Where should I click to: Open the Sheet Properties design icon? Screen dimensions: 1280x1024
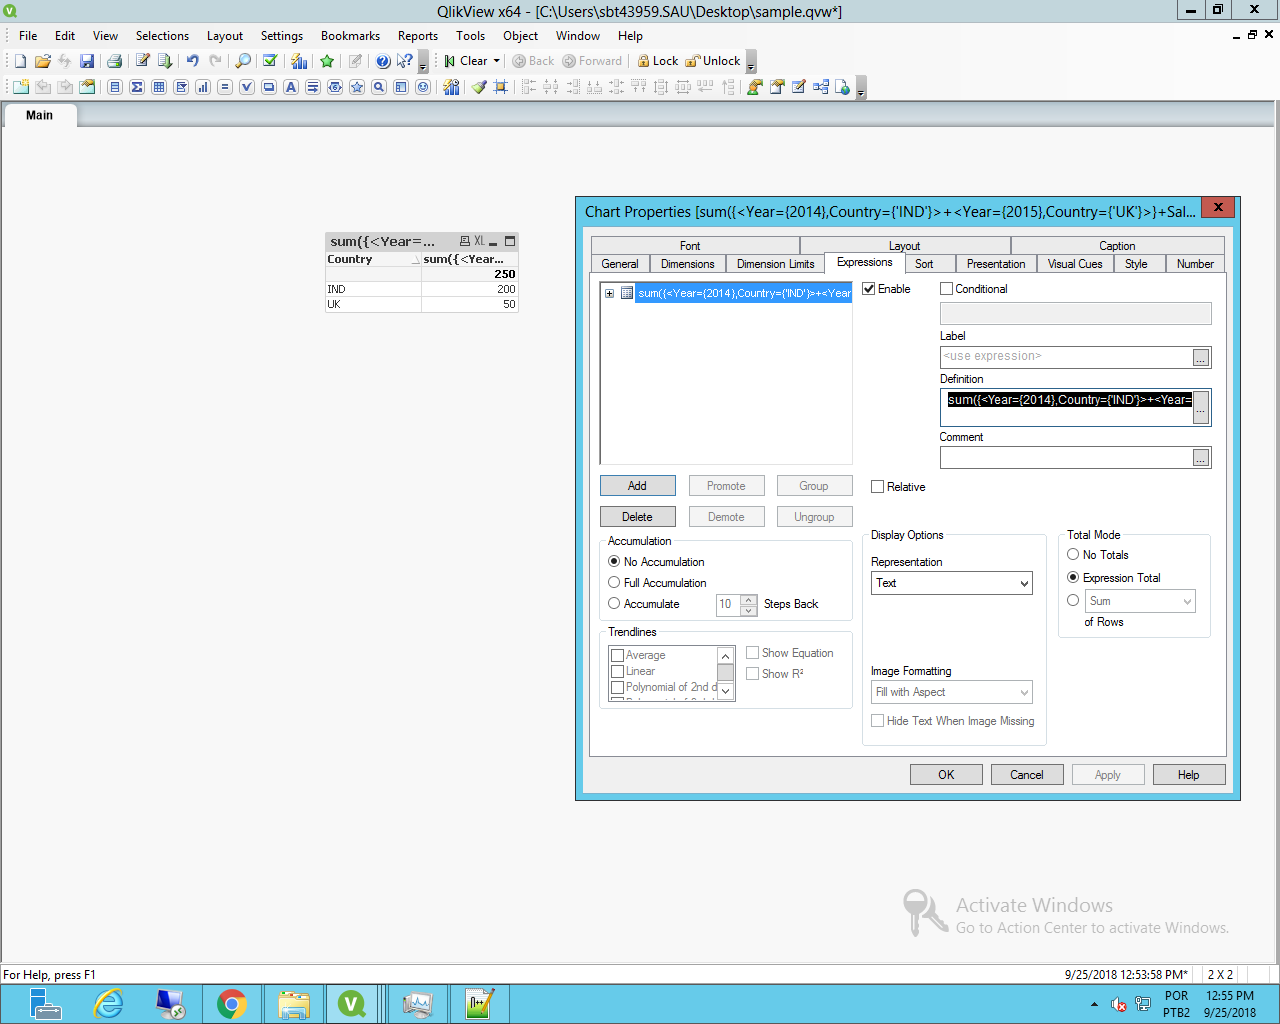tap(87, 87)
